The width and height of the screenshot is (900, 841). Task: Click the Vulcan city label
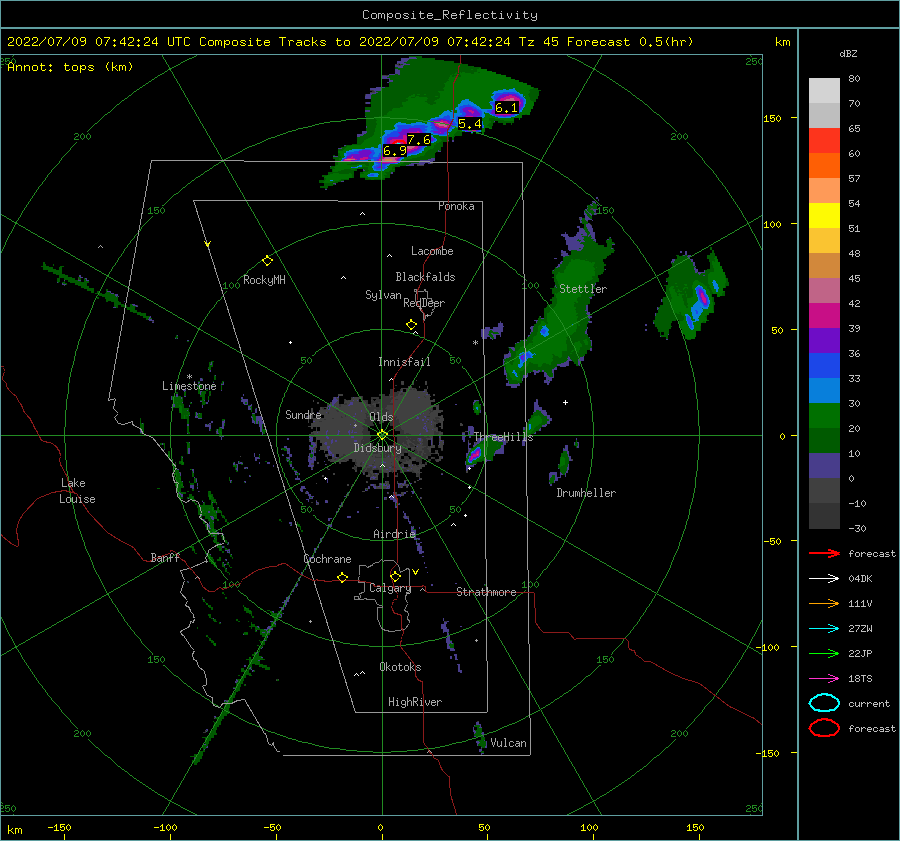509,743
